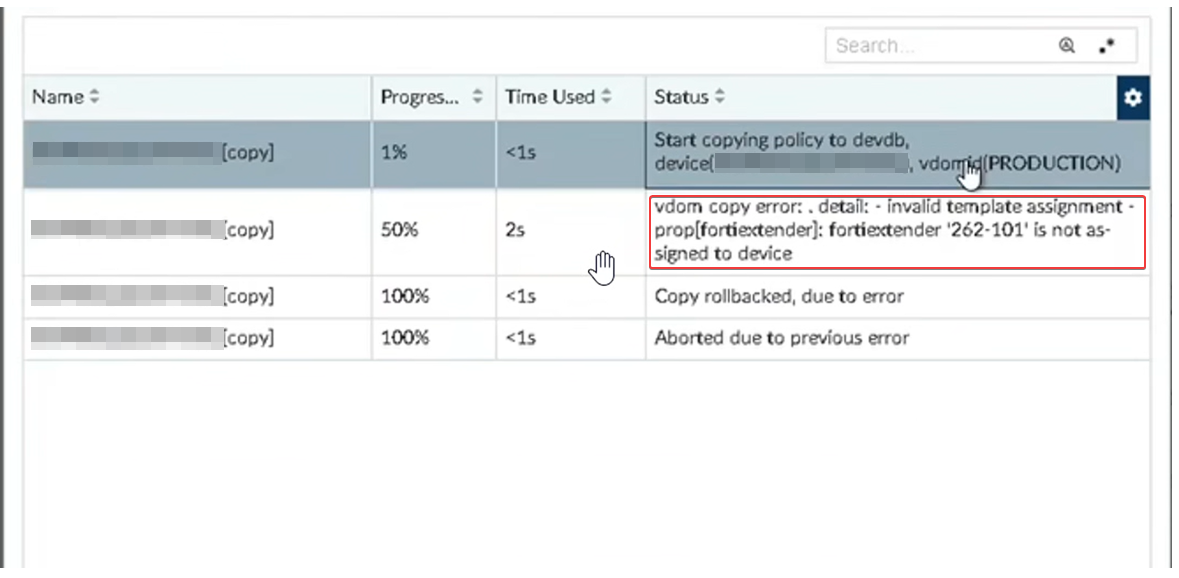This screenshot has height=578, width=1179.
Task: Click the [copy] name in the 'Copy rollbacked' row
Action: [153, 296]
